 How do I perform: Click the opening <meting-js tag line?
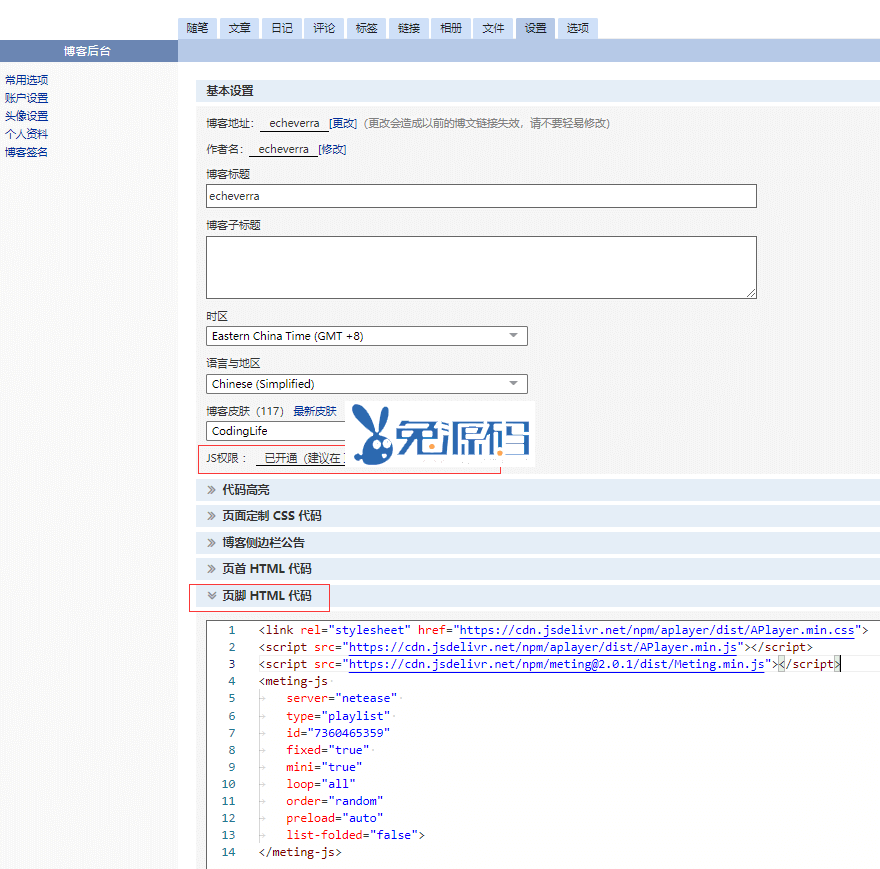coord(293,681)
